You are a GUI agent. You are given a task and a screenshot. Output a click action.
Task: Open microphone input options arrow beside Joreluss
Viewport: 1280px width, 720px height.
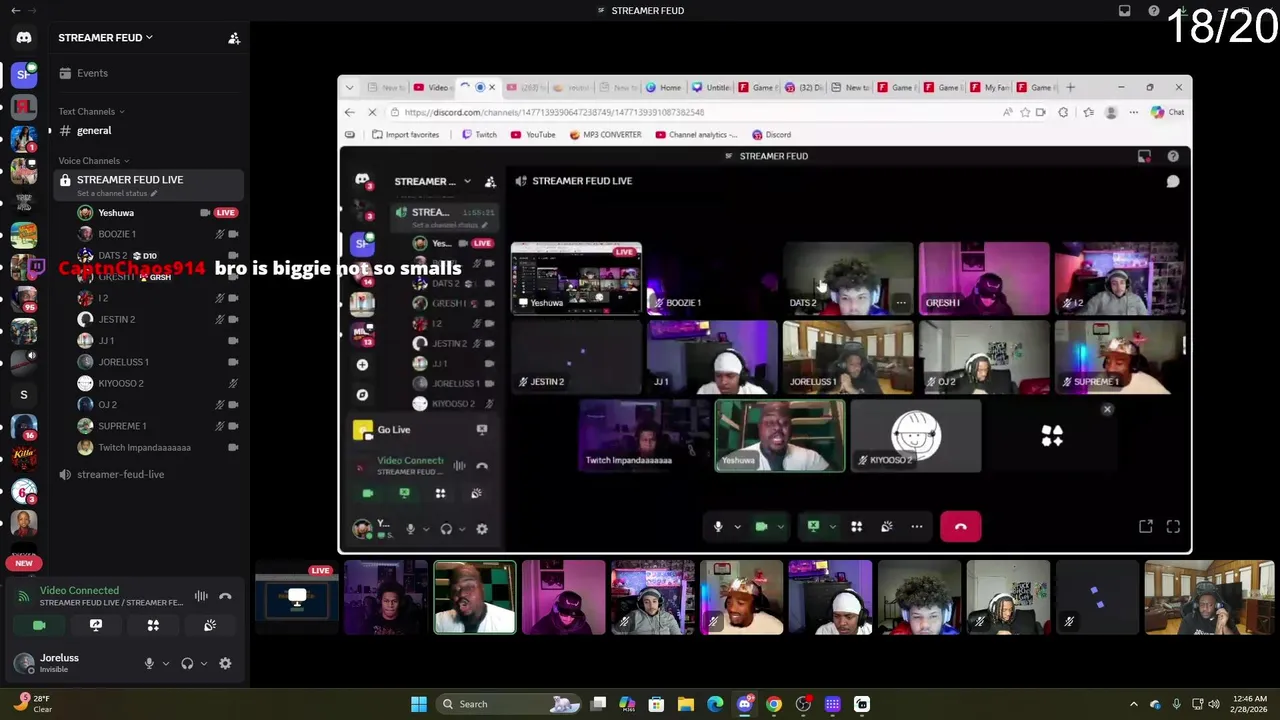166,663
